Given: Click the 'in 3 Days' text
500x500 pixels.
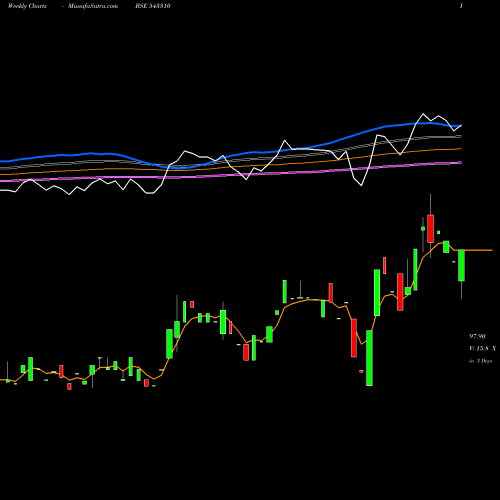Looking at the screenshot, I should [x=480, y=361].
